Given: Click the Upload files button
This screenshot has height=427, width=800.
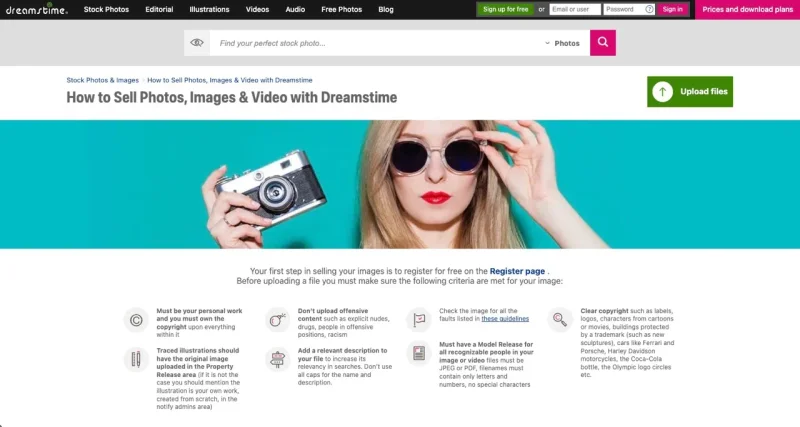Looking at the screenshot, I should click(690, 92).
